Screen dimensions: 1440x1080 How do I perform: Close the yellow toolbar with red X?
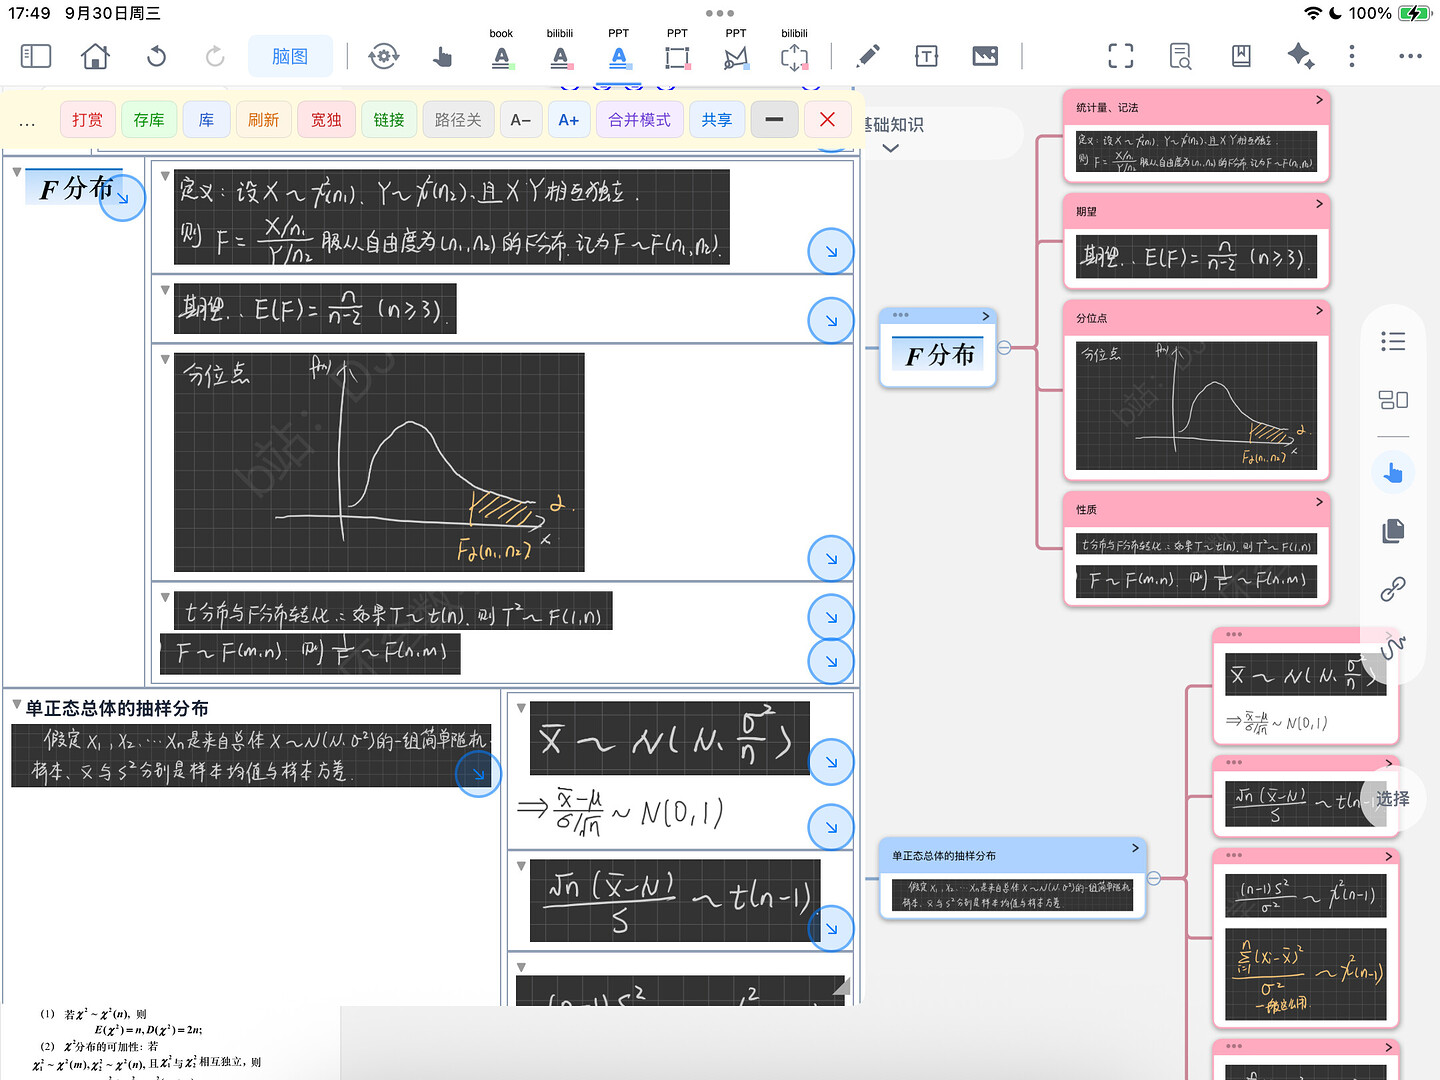[x=827, y=120]
